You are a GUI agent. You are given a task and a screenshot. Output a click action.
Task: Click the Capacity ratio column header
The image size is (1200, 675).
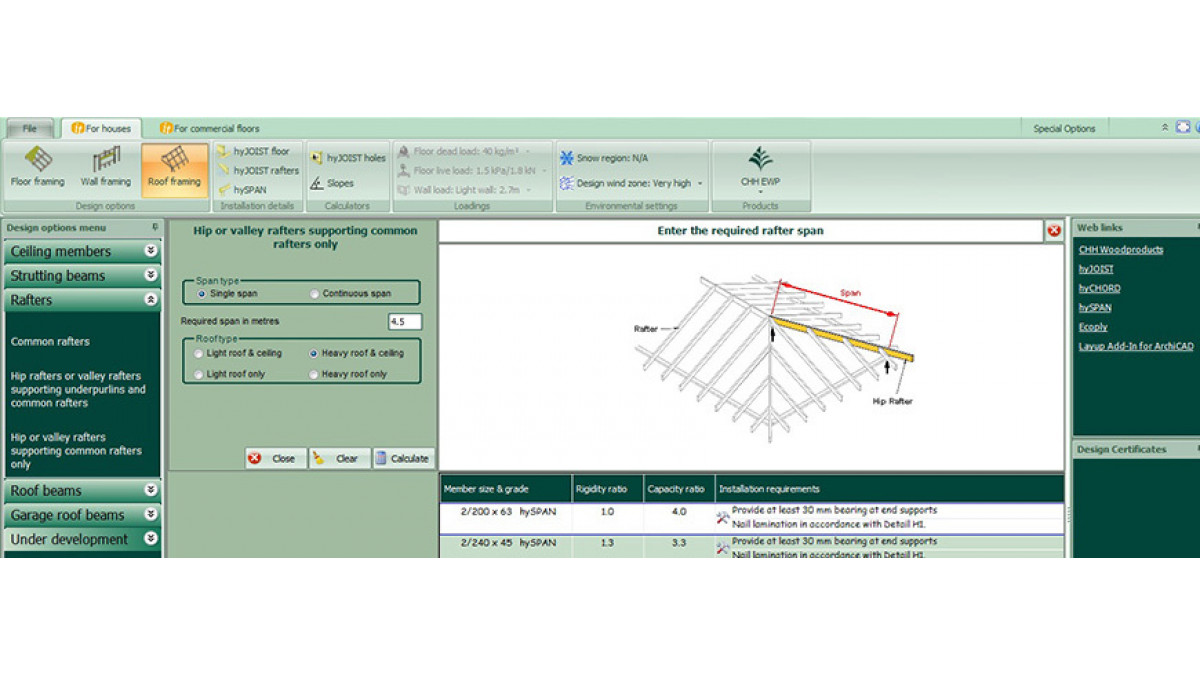(678, 488)
